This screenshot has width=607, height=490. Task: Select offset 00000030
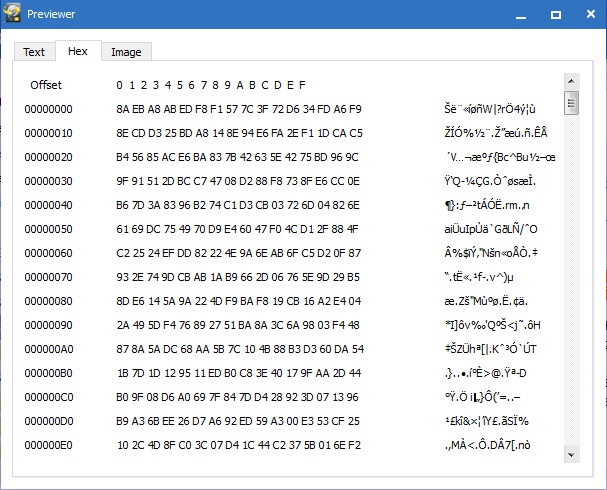pos(48,181)
